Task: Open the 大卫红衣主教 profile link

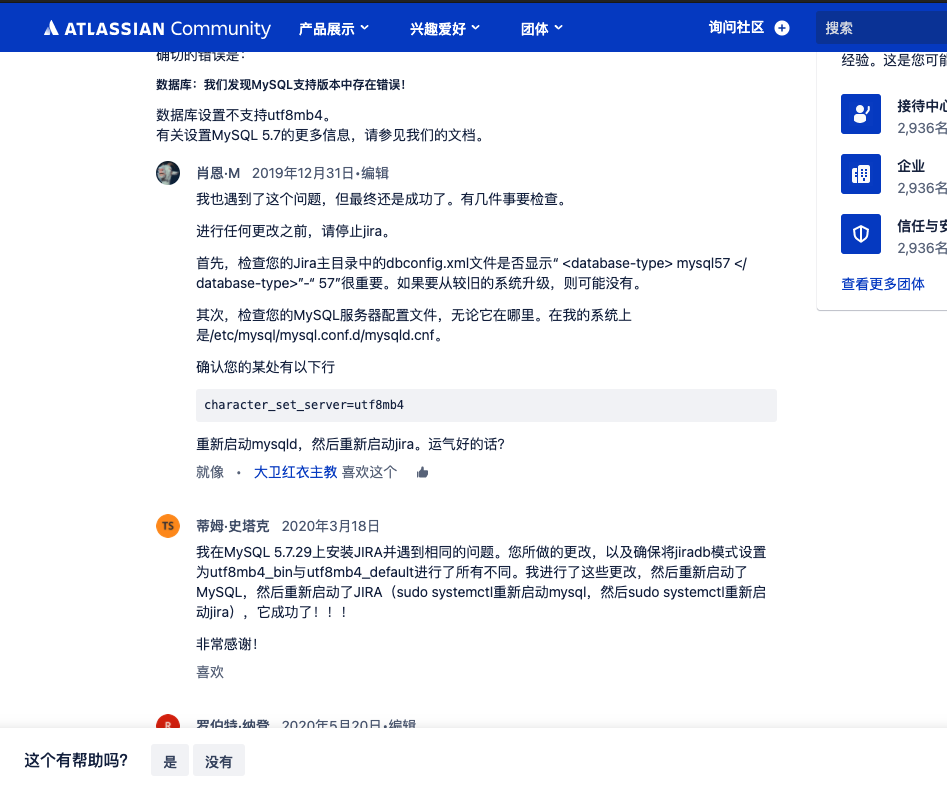Action: pos(295,472)
